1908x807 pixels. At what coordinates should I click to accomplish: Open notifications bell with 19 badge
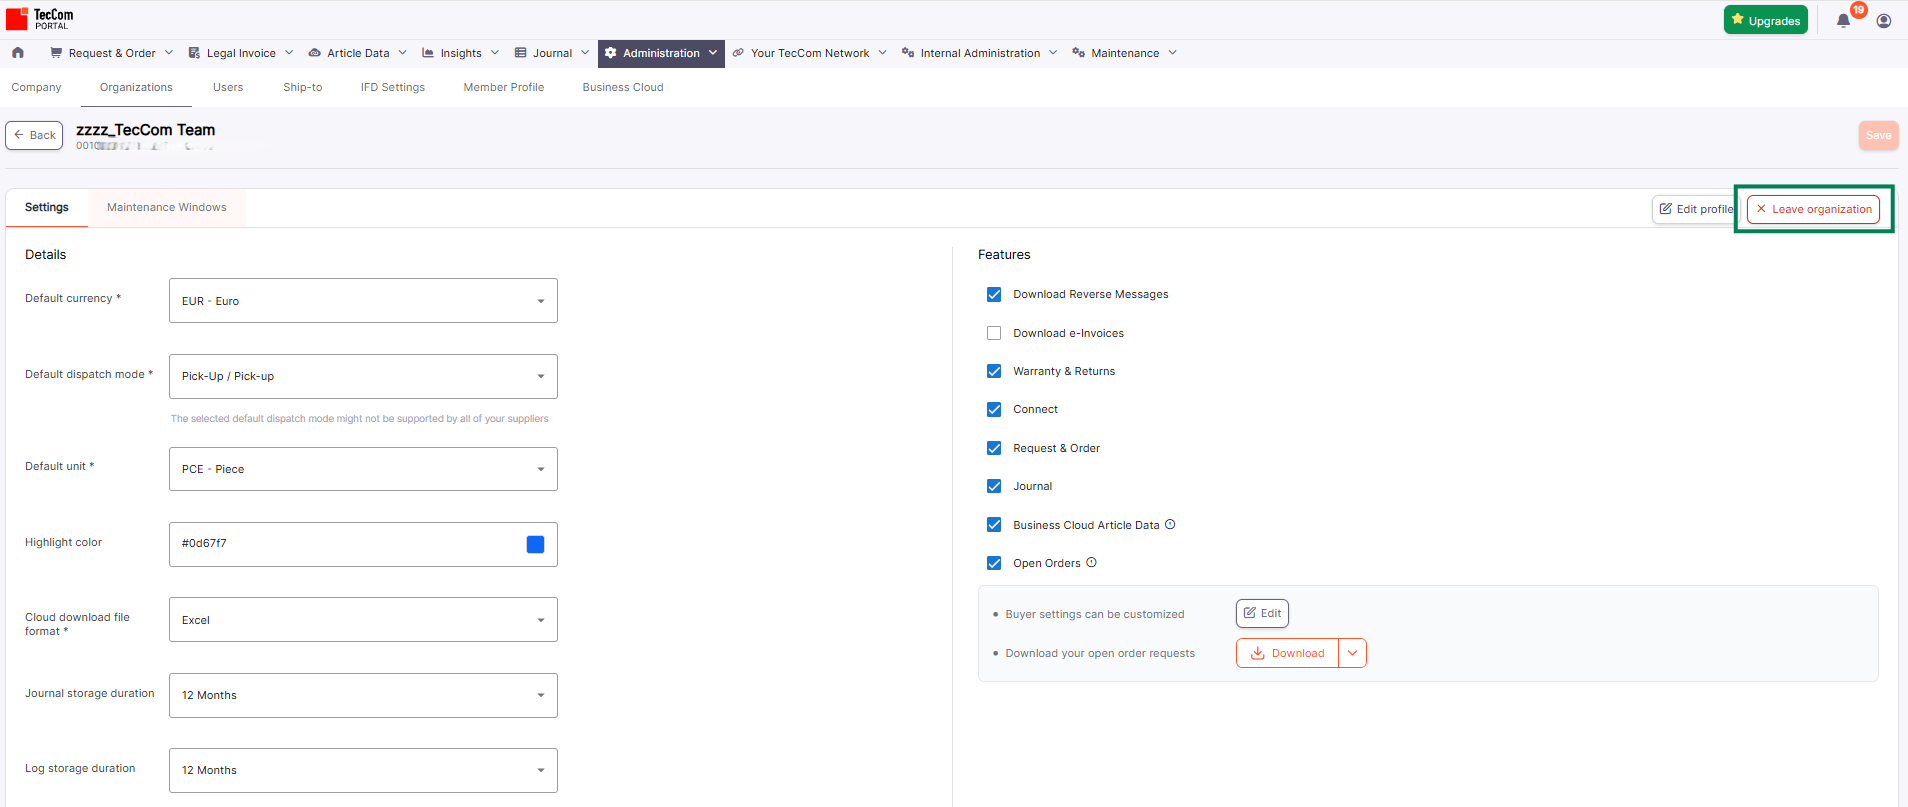click(x=1843, y=21)
